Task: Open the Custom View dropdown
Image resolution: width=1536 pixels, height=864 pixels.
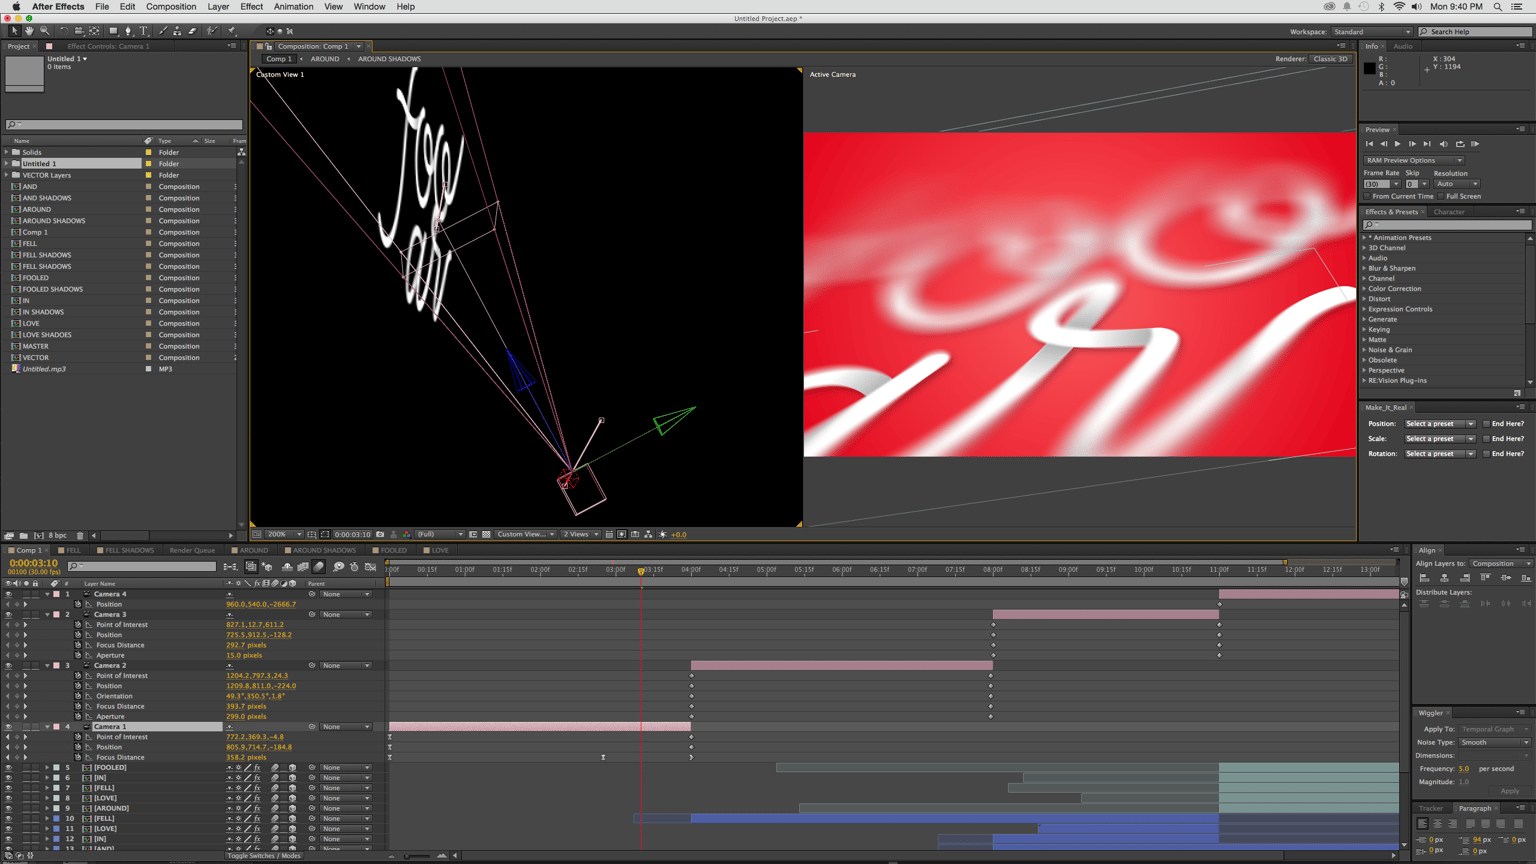Action: pyautogui.click(x=526, y=534)
